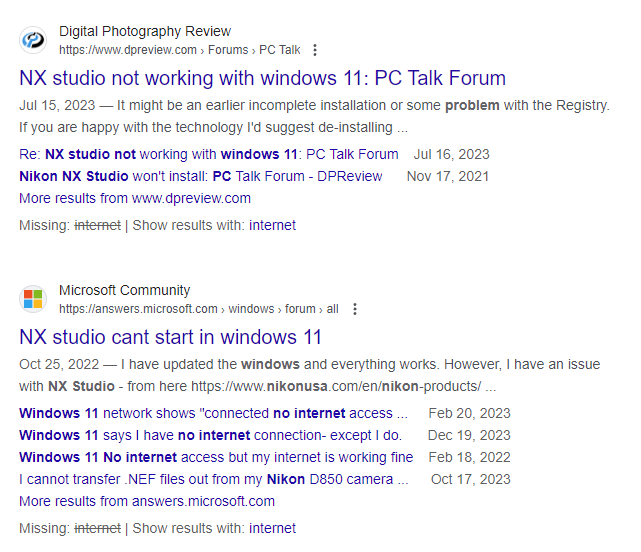641x552 pixels.
Task: Click the 'Dec 19, 2023' sublink date
Action: (469, 435)
